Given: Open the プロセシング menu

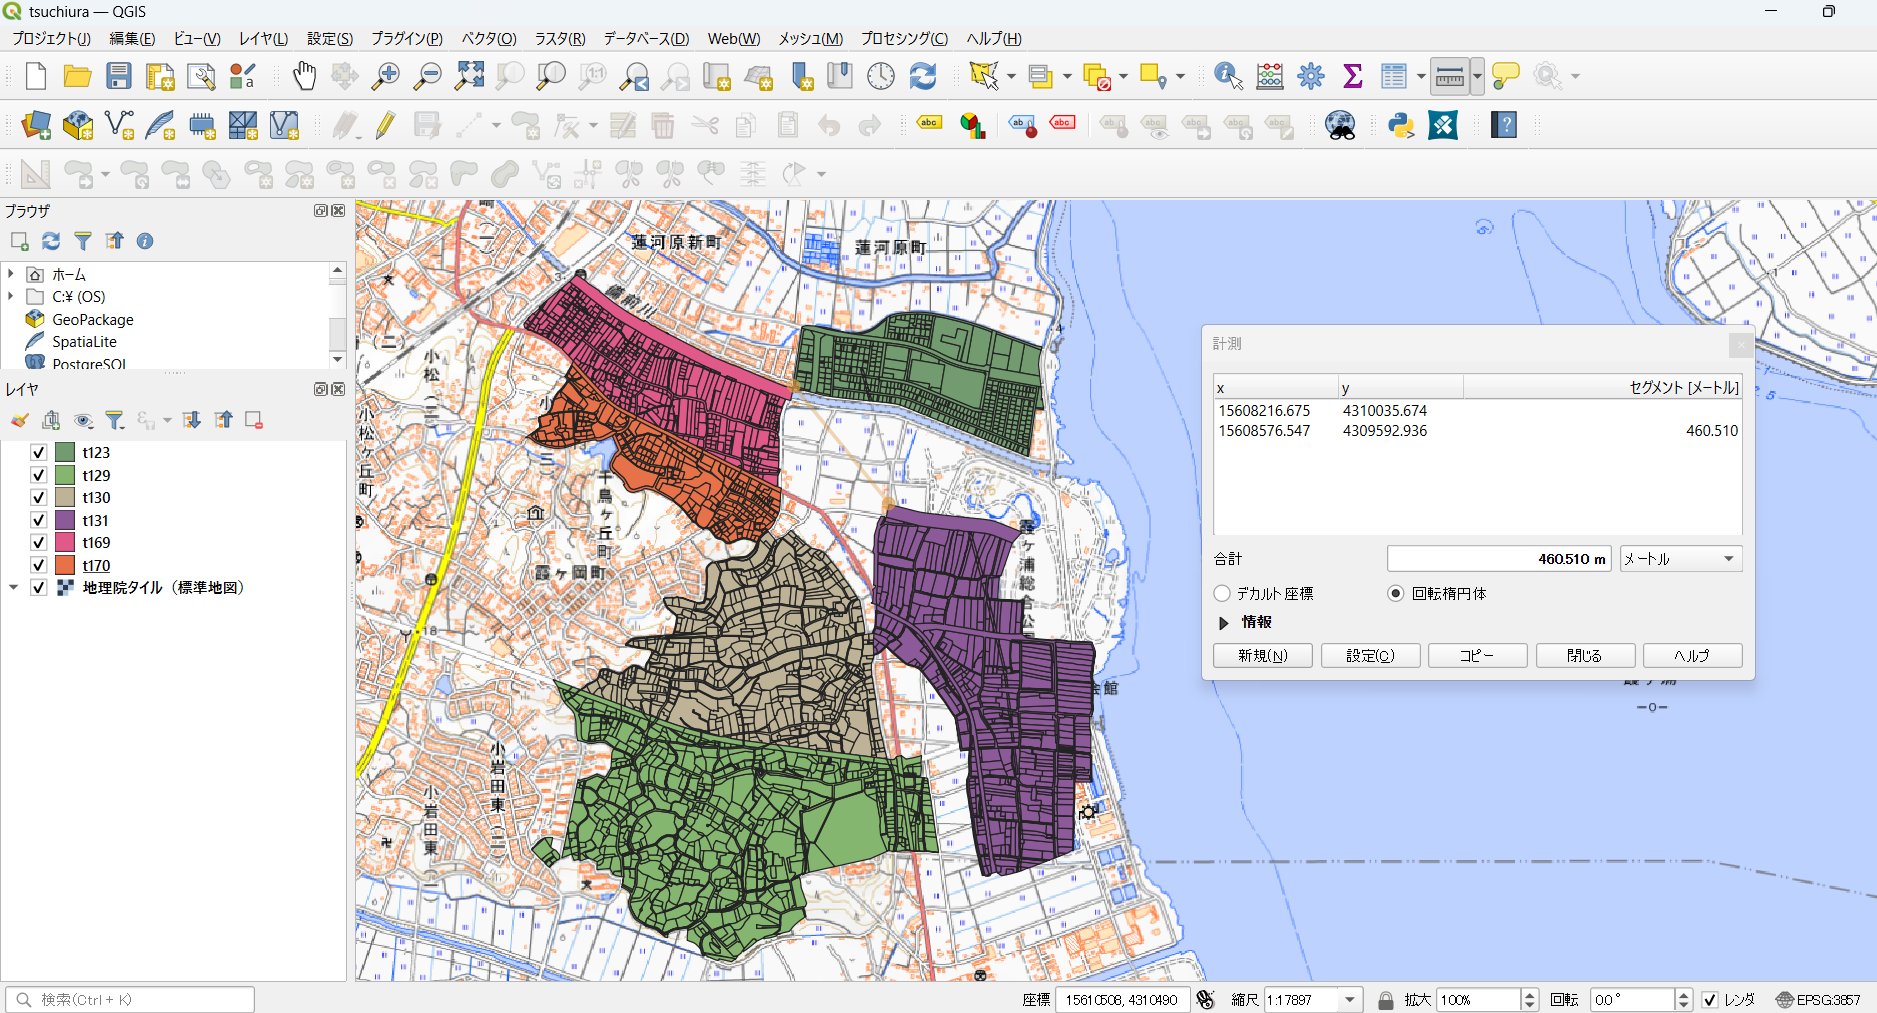Looking at the screenshot, I should (x=903, y=38).
